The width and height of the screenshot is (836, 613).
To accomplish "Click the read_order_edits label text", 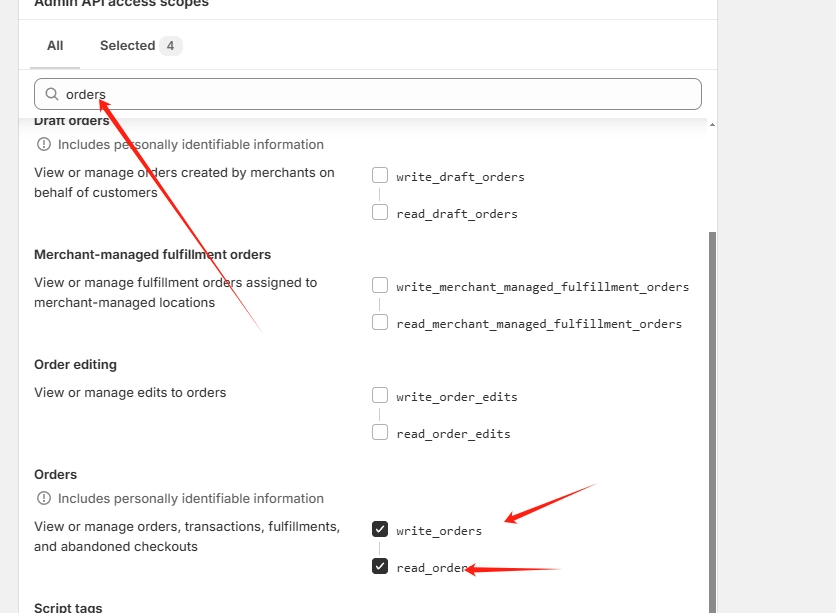I will pos(453,434).
